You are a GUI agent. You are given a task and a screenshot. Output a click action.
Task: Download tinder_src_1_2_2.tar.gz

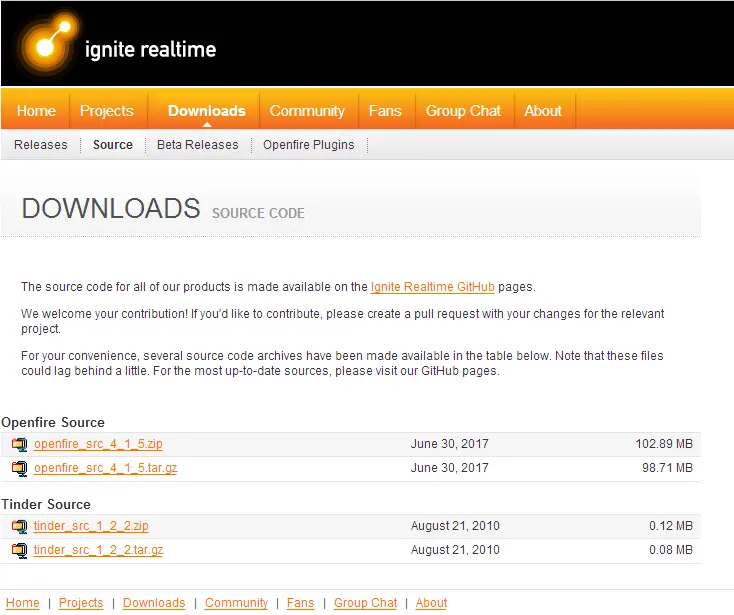coord(98,550)
